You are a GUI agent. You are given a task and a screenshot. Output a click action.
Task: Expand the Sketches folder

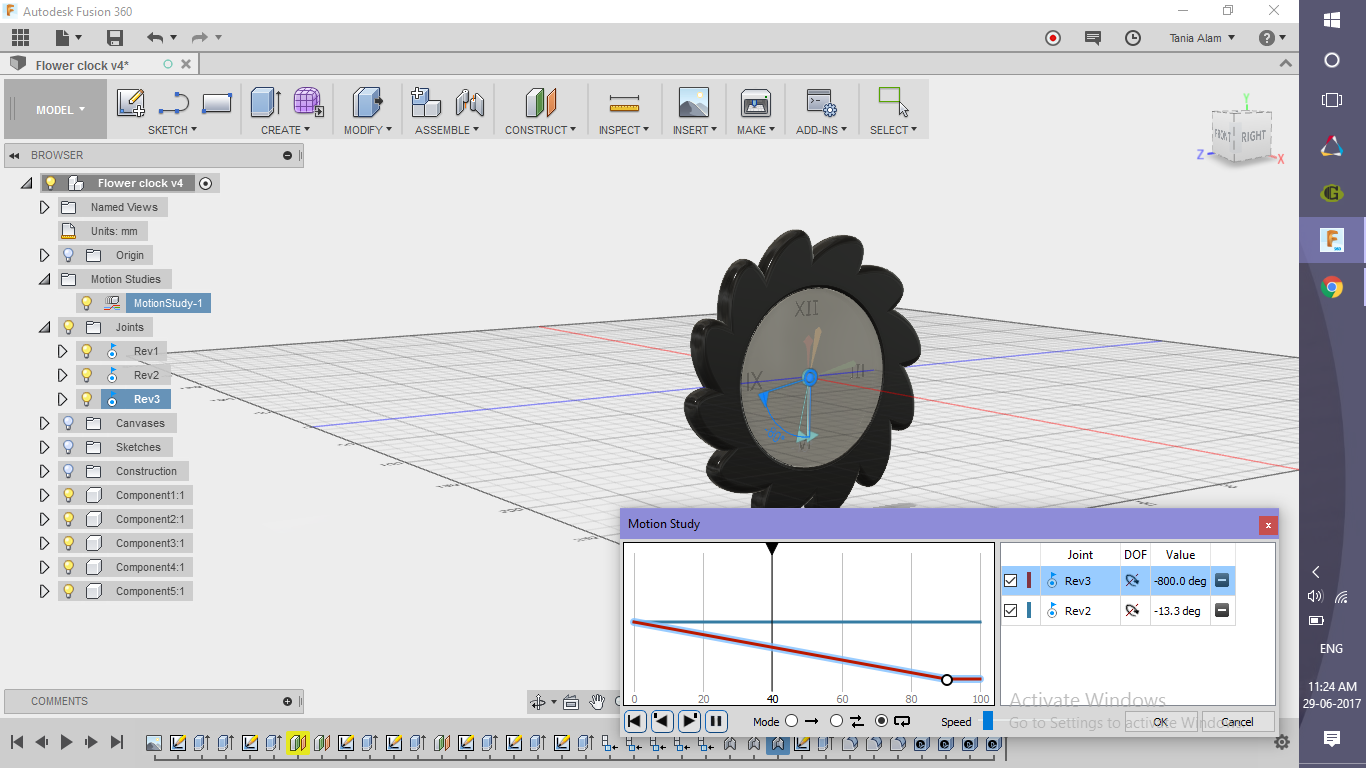44,447
